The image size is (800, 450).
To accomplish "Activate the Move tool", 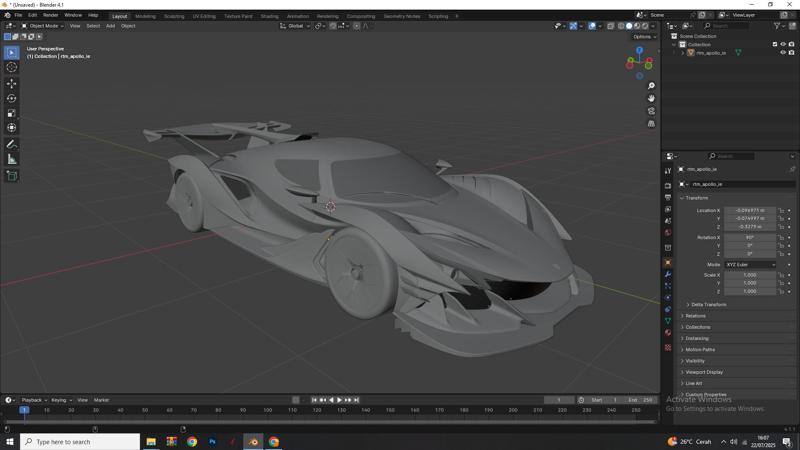I will (x=12, y=83).
